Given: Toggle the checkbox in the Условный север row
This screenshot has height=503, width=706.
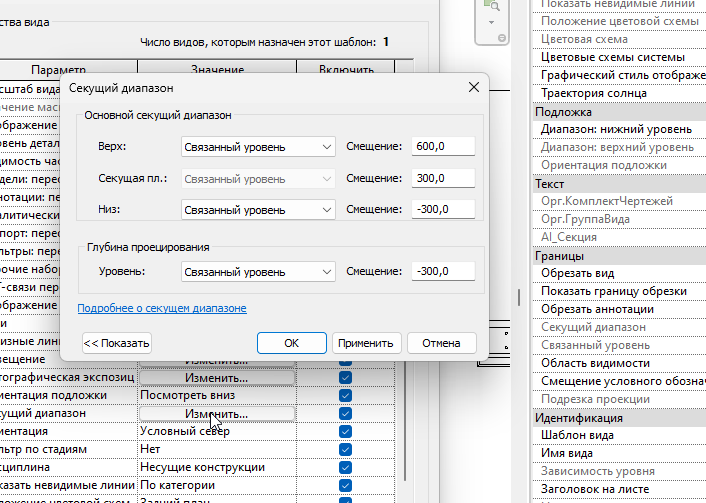Looking at the screenshot, I should (345, 431).
